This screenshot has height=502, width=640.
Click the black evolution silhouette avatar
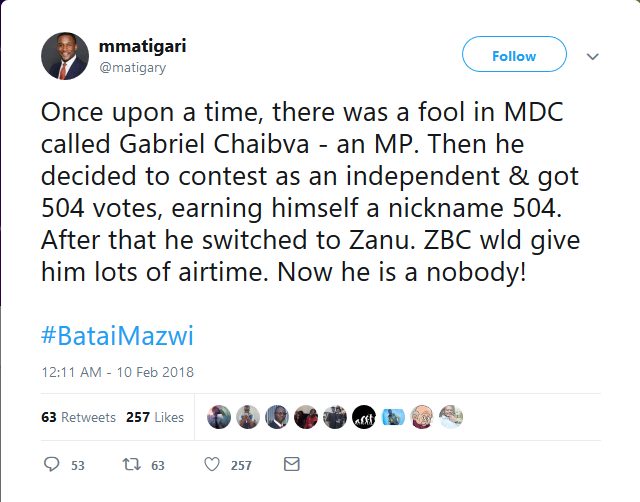click(365, 417)
